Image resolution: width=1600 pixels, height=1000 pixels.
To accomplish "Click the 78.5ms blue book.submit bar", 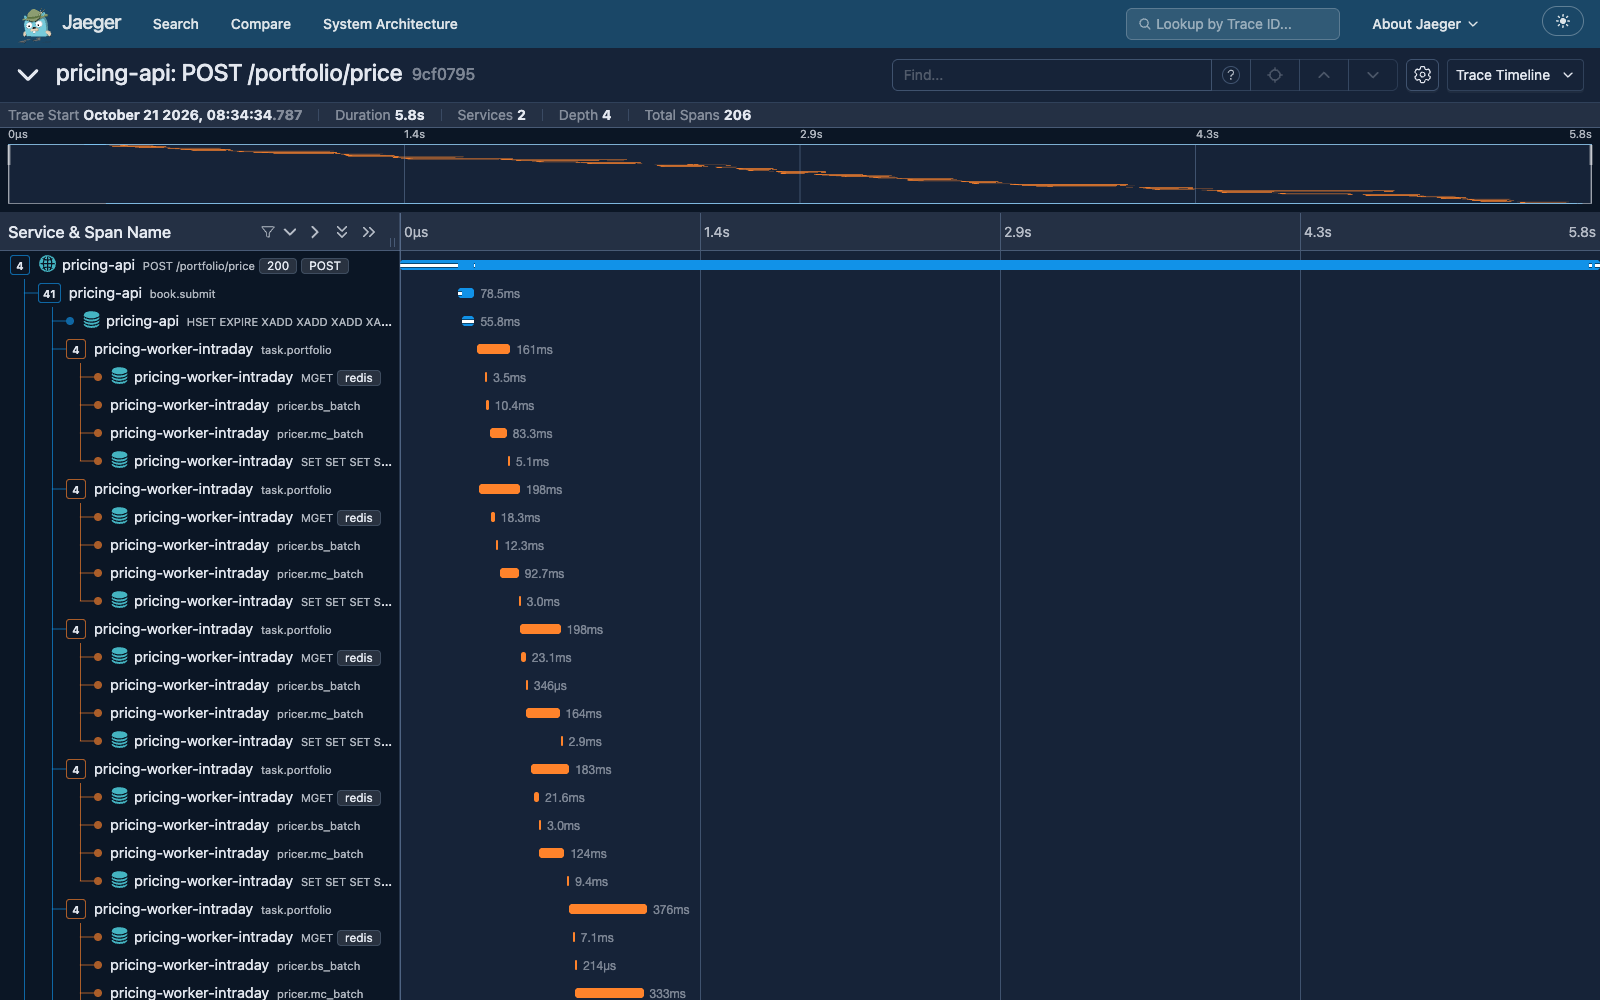I will (465, 293).
